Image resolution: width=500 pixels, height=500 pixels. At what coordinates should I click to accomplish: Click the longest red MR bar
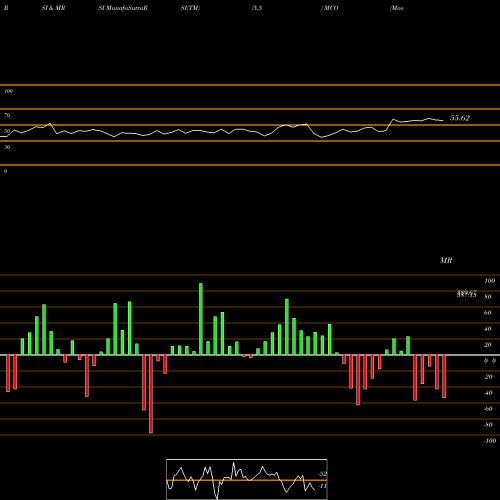[151, 394]
